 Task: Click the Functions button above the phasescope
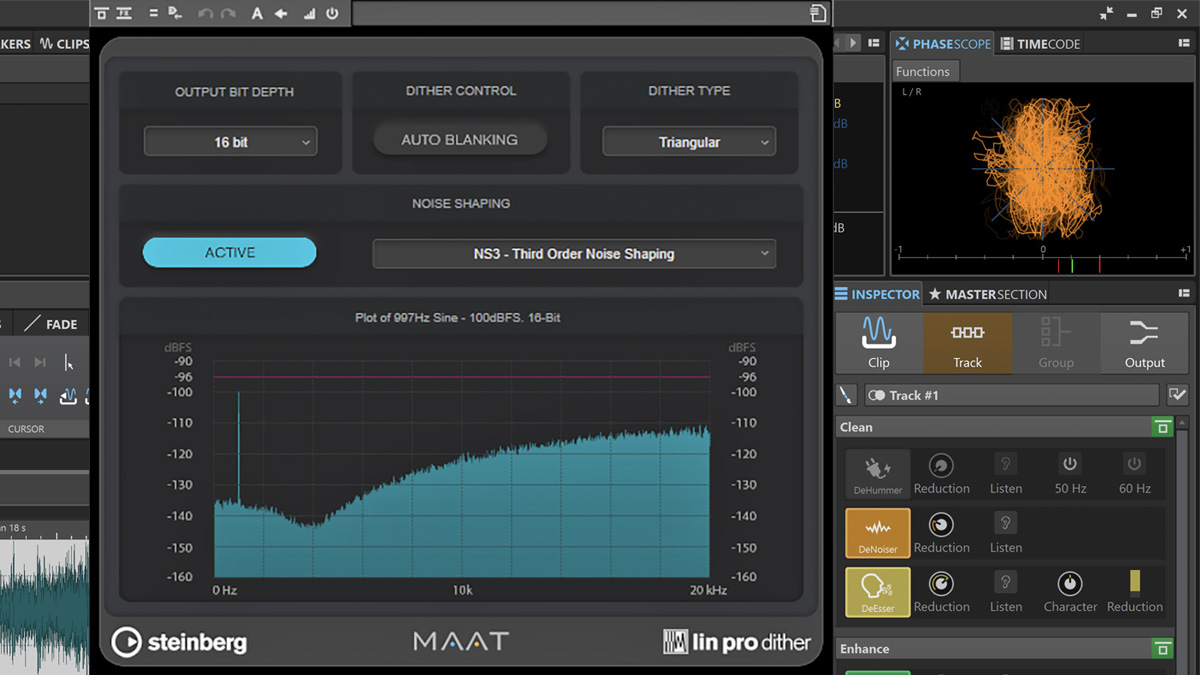click(924, 71)
